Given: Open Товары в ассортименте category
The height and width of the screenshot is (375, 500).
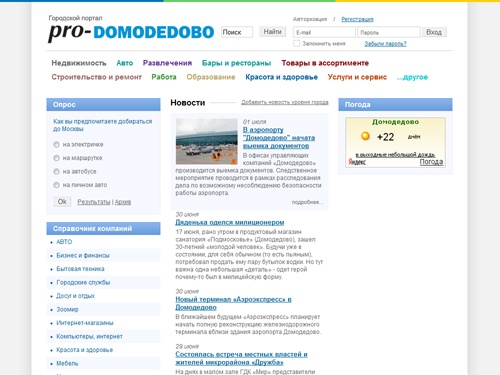Looking at the screenshot, I should tap(325, 63).
